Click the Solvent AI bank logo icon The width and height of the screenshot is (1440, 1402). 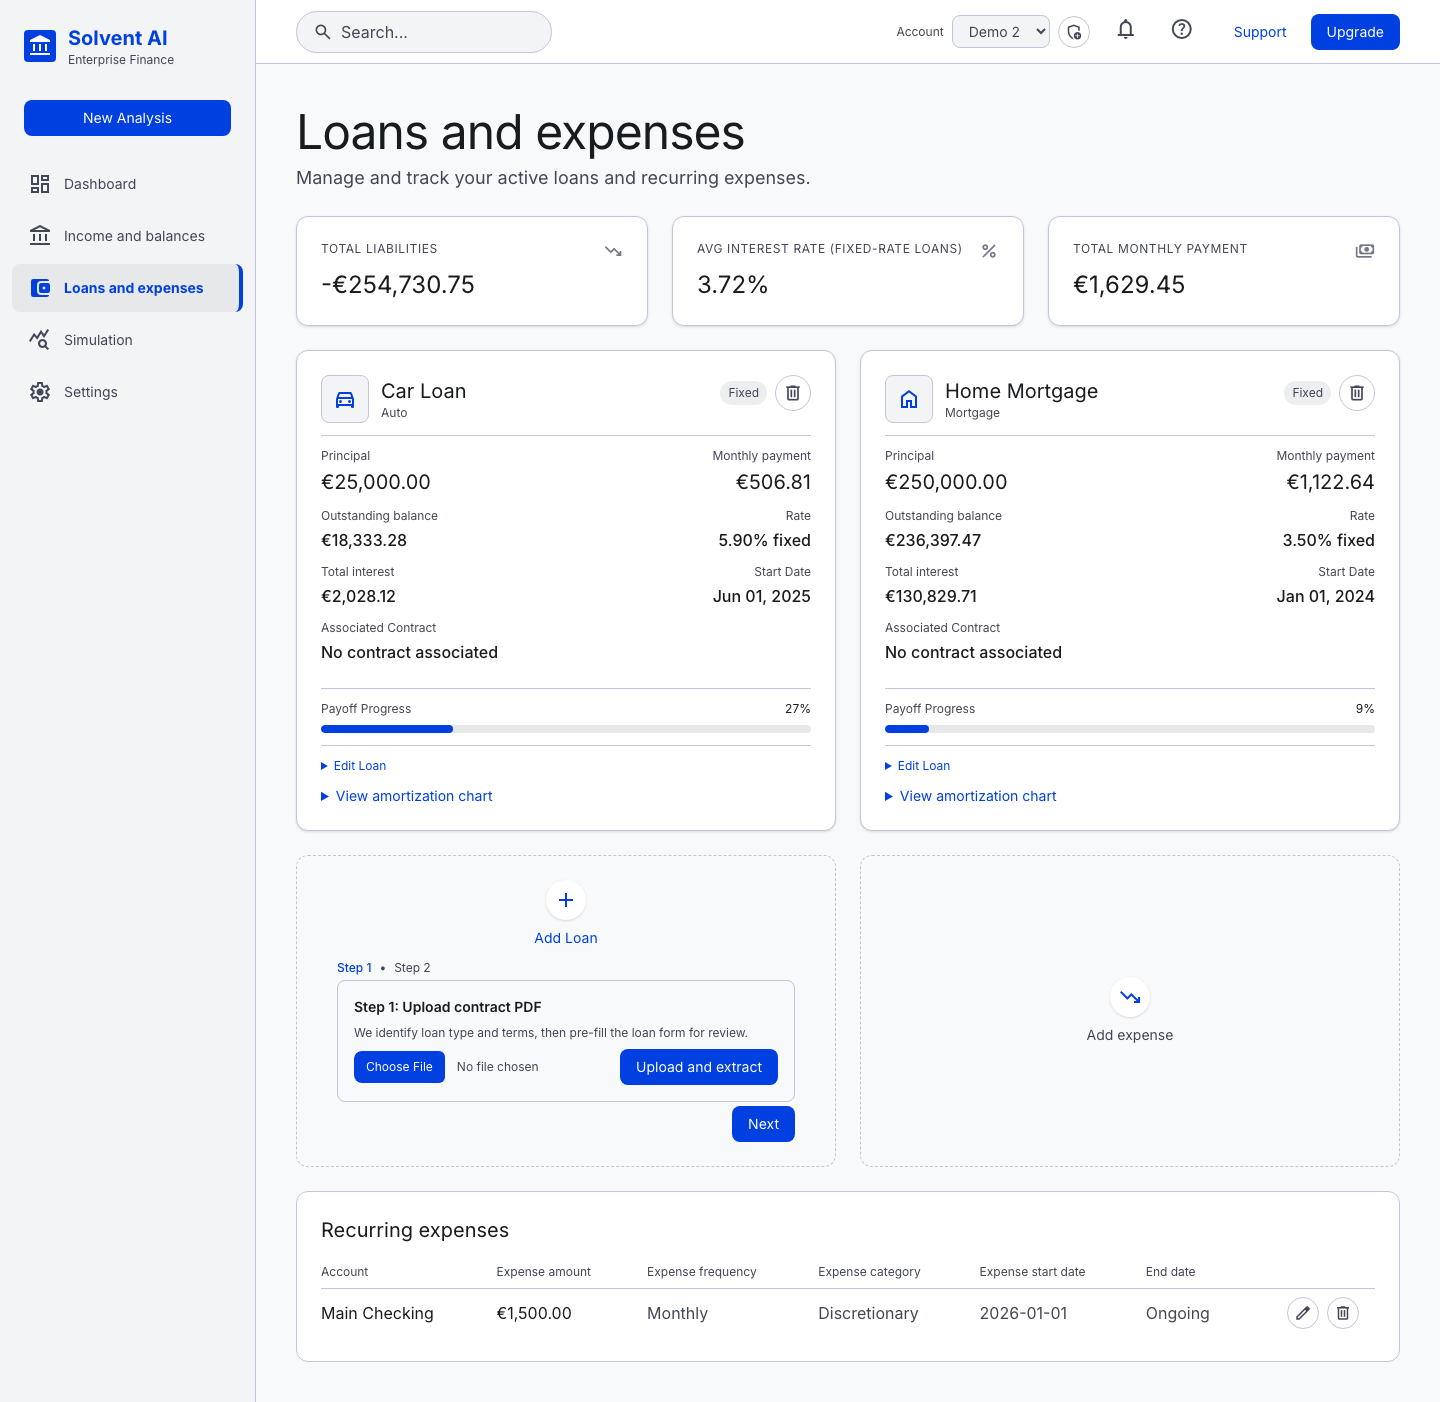tap(40, 46)
